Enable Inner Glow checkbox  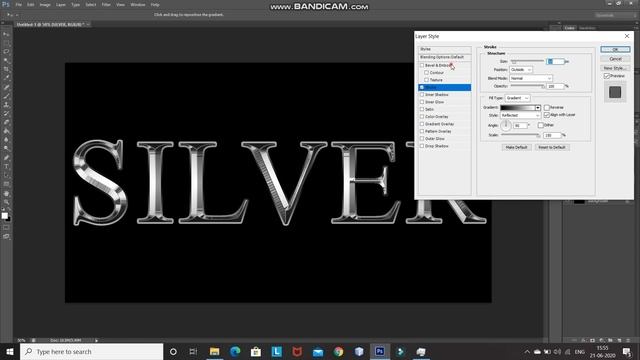pos(422,102)
